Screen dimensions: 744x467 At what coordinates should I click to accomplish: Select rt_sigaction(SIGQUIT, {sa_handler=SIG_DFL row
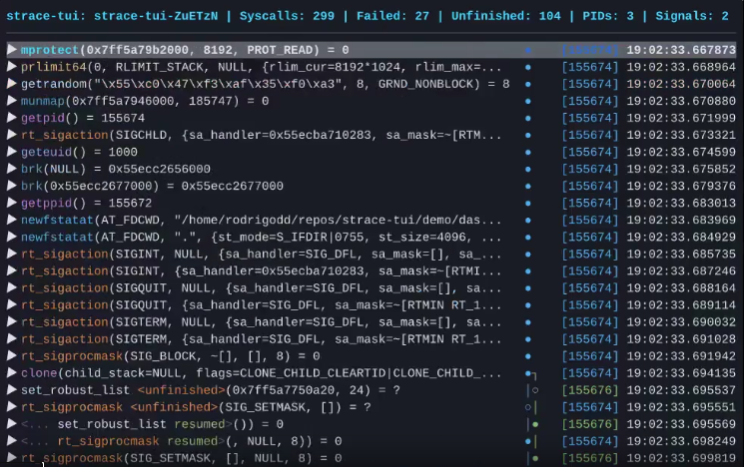pos(261,305)
